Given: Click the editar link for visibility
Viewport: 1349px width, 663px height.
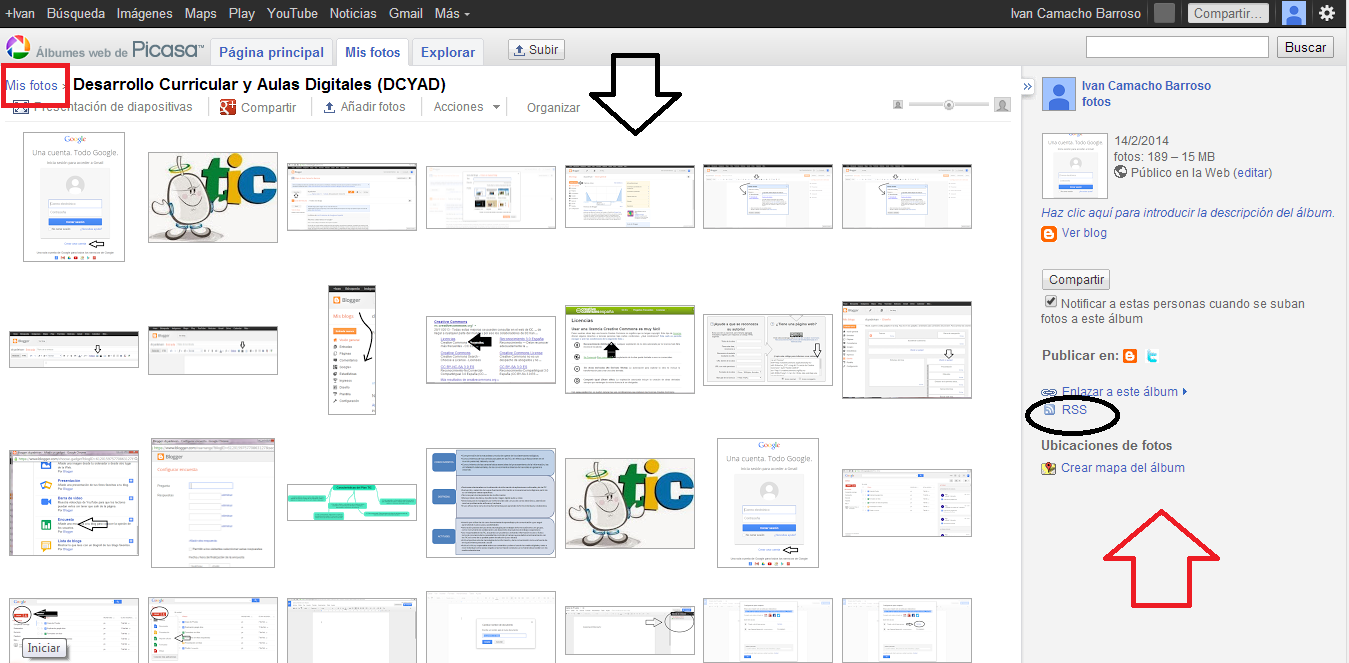Looking at the screenshot, I should 1253,172.
